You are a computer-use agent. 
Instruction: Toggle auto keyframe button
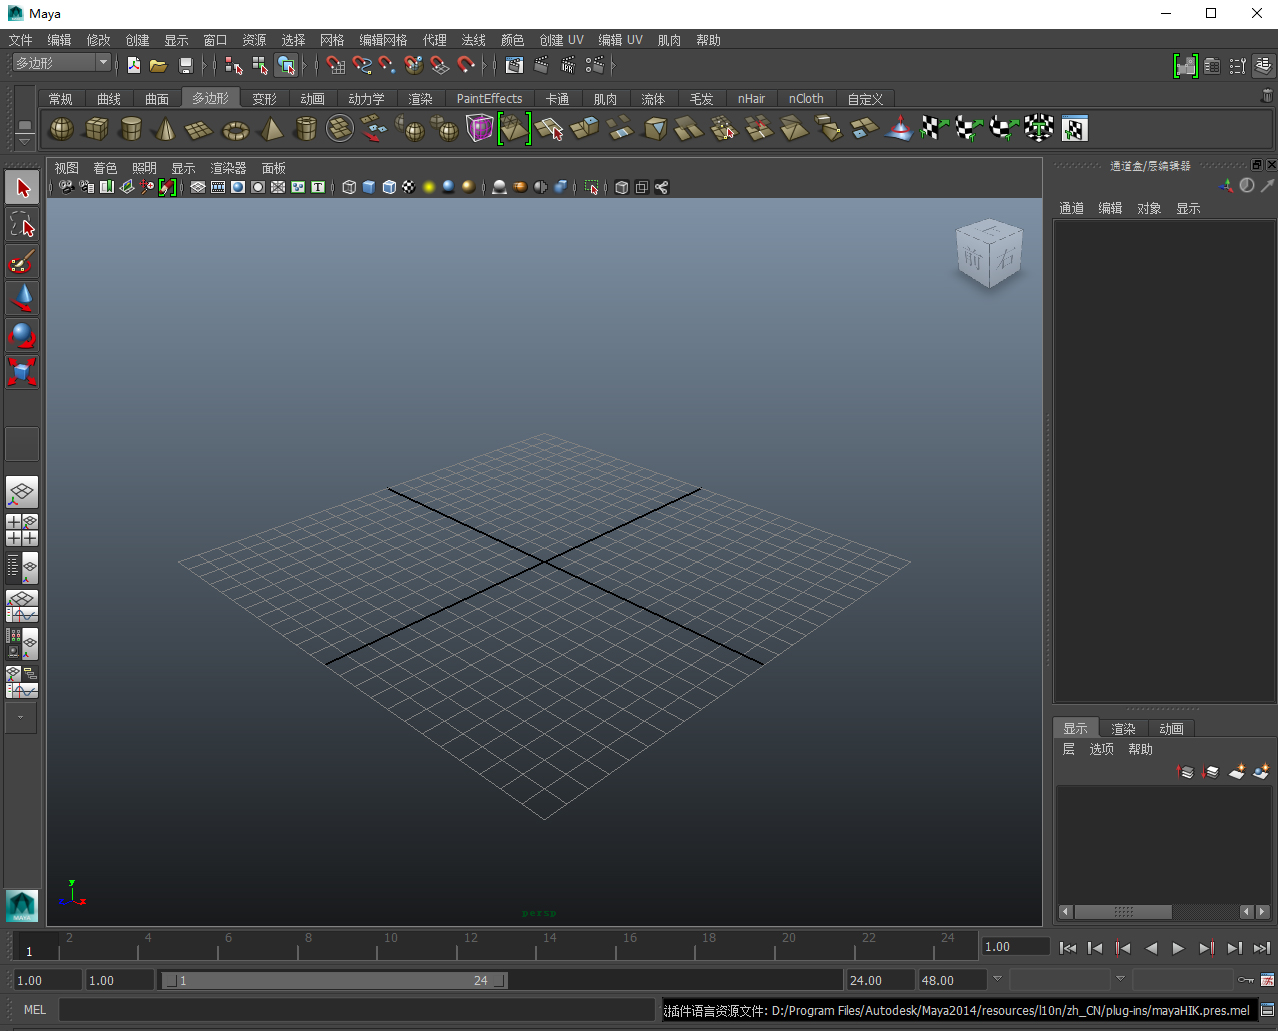point(1246,980)
